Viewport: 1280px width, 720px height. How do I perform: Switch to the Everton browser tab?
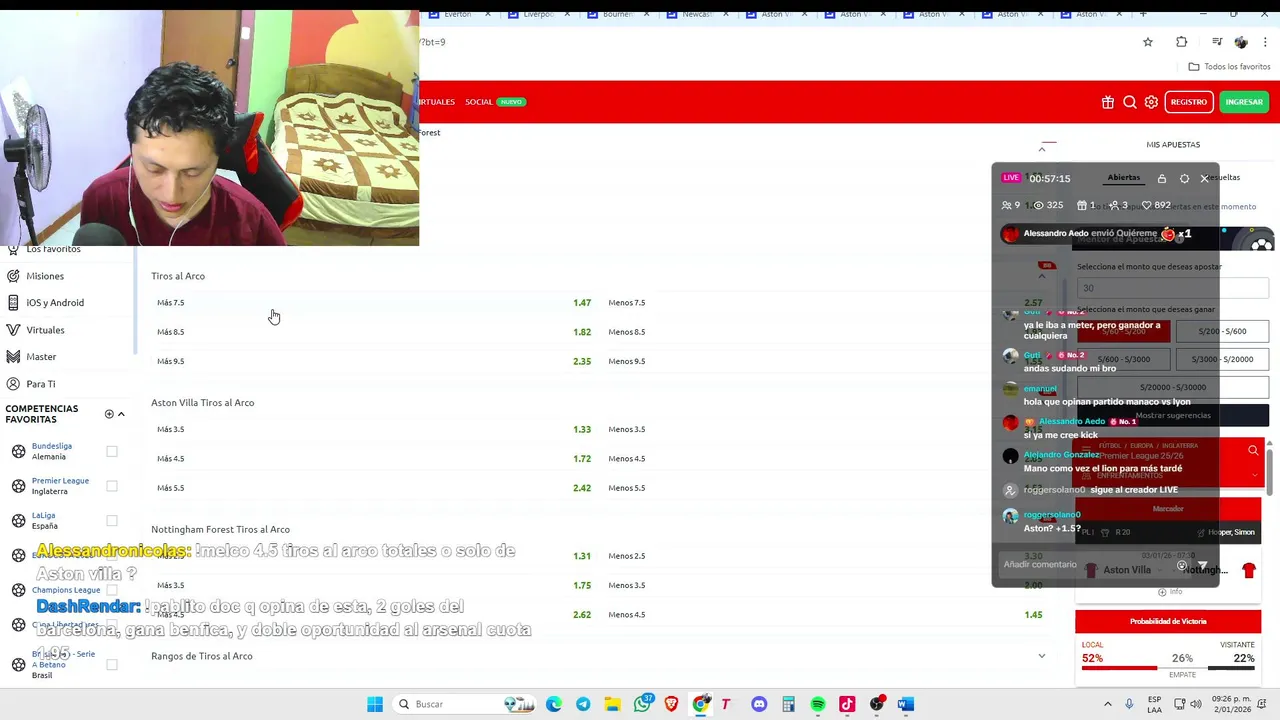[458, 14]
